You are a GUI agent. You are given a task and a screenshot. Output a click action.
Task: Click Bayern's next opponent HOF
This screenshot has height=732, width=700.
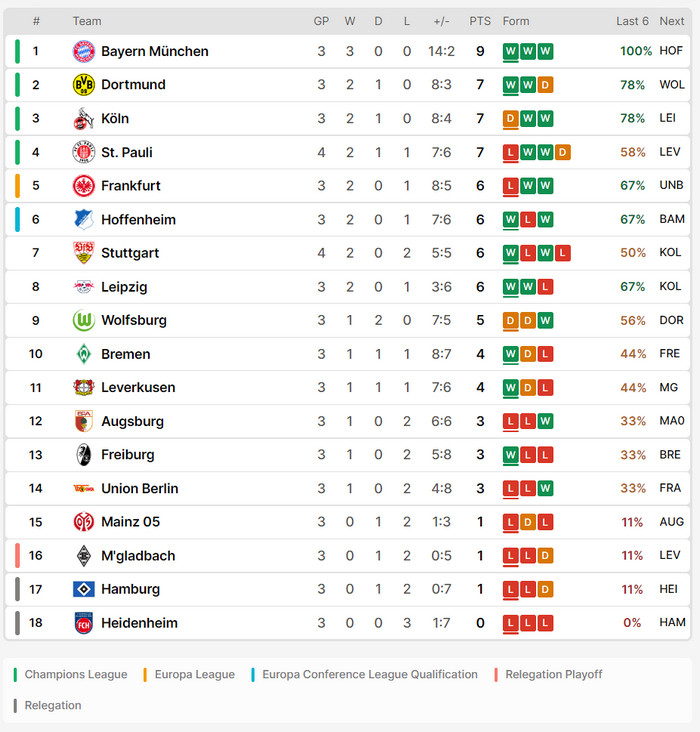click(x=672, y=51)
